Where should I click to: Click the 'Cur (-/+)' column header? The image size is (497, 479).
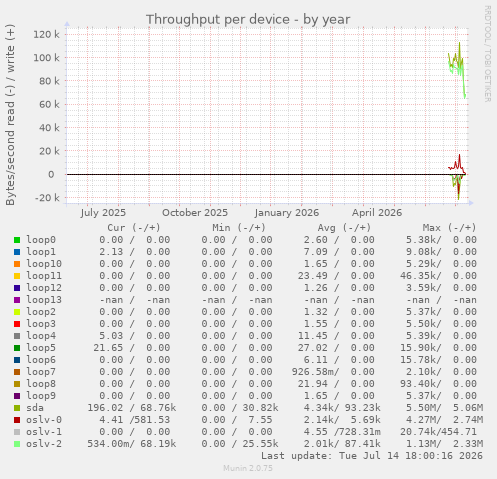coord(134,228)
